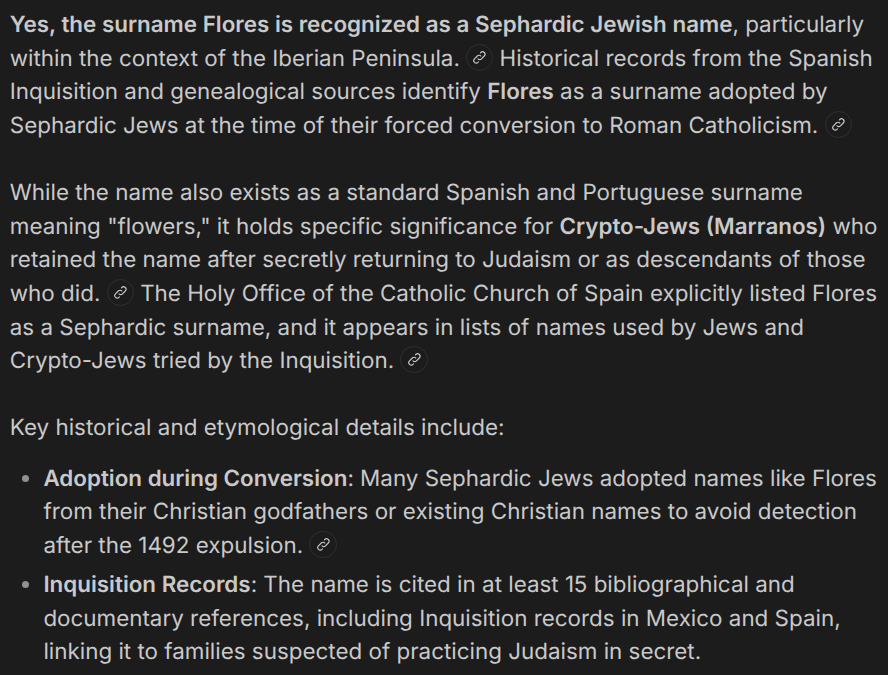Click the second bullet point marker
The height and width of the screenshot is (675, 888).
pyautogui.click(x=26, y=585)
